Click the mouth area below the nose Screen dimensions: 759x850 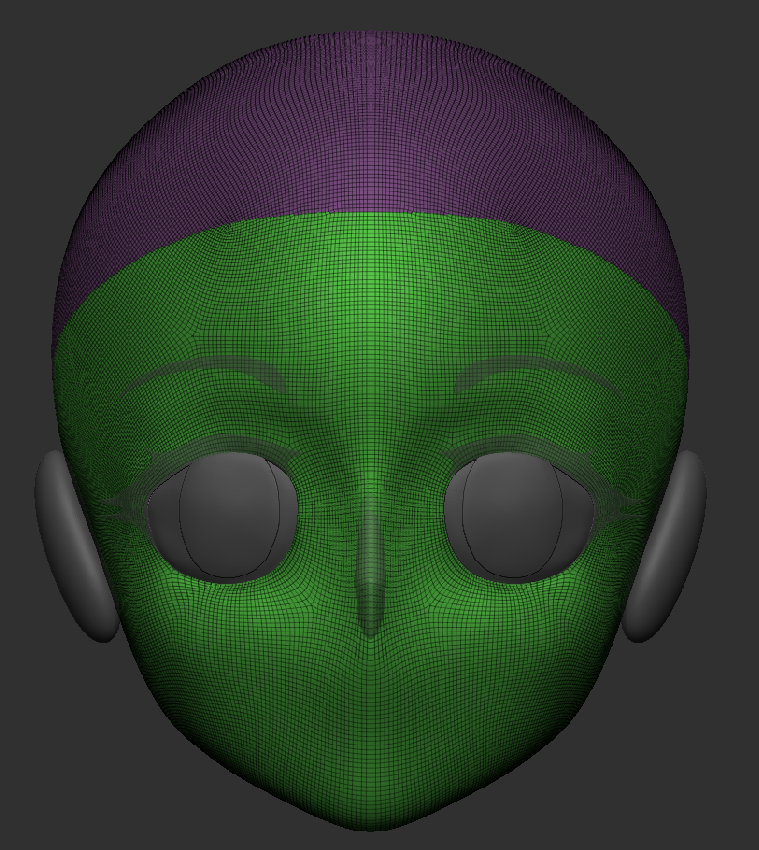point(372,700)
